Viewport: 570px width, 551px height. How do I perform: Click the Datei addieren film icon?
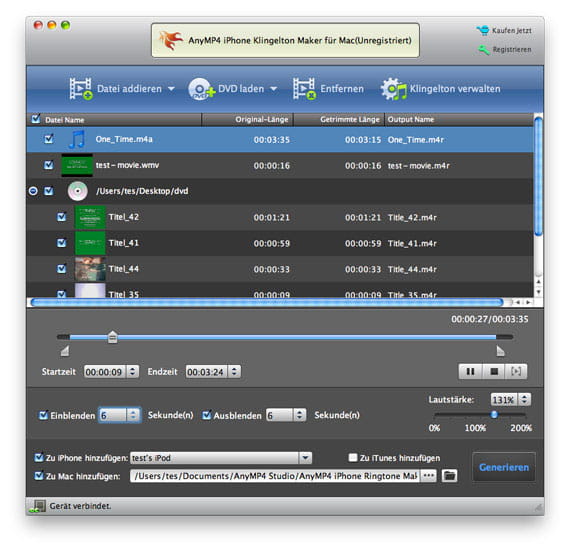pyautogui.click(x=81, y=89)
